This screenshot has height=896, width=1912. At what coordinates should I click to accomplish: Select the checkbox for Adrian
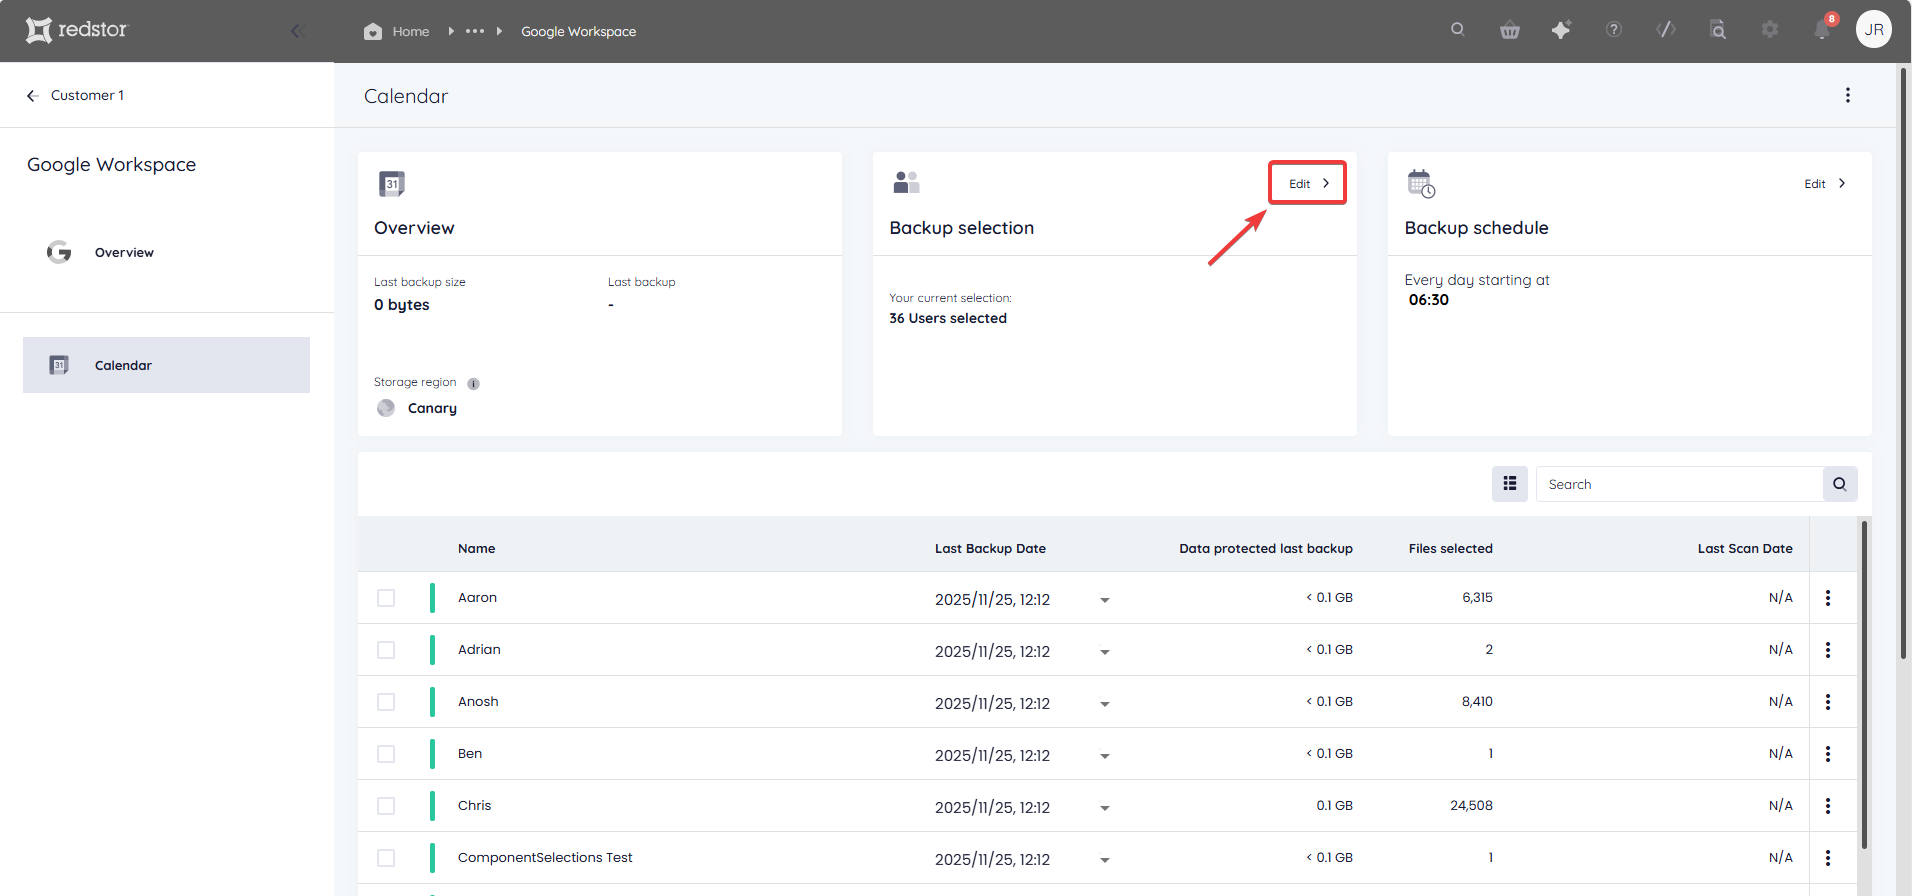click(386, 650)
